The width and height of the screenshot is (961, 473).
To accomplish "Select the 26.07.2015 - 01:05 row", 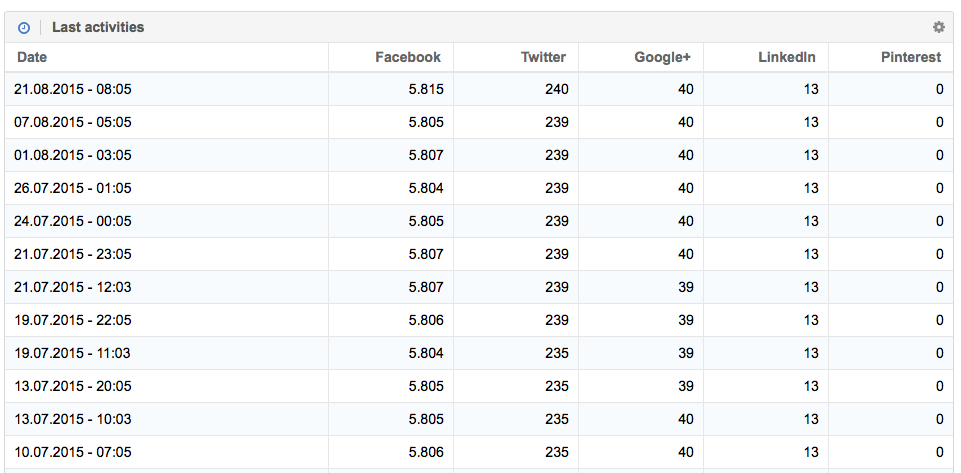I will pos(73,188).
